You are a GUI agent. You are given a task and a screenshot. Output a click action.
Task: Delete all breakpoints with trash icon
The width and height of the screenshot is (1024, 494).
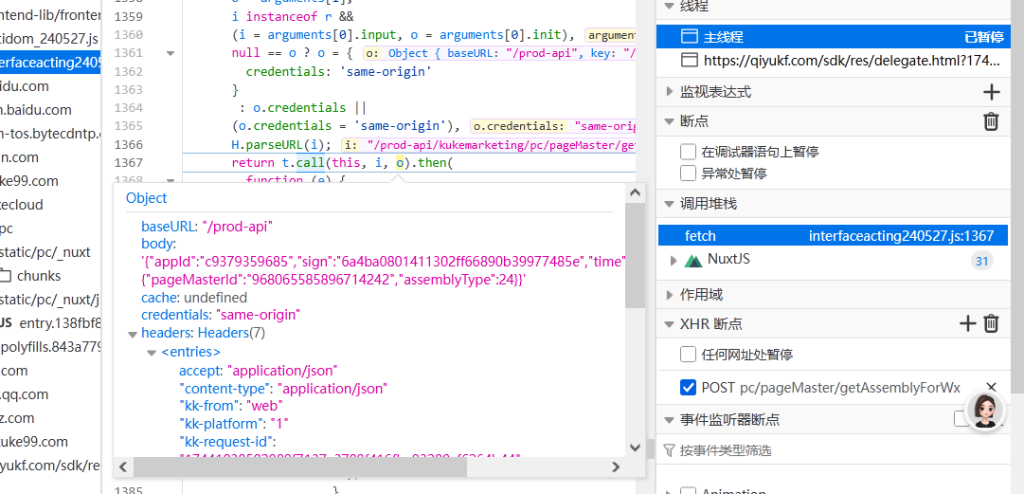click(991, 121)
